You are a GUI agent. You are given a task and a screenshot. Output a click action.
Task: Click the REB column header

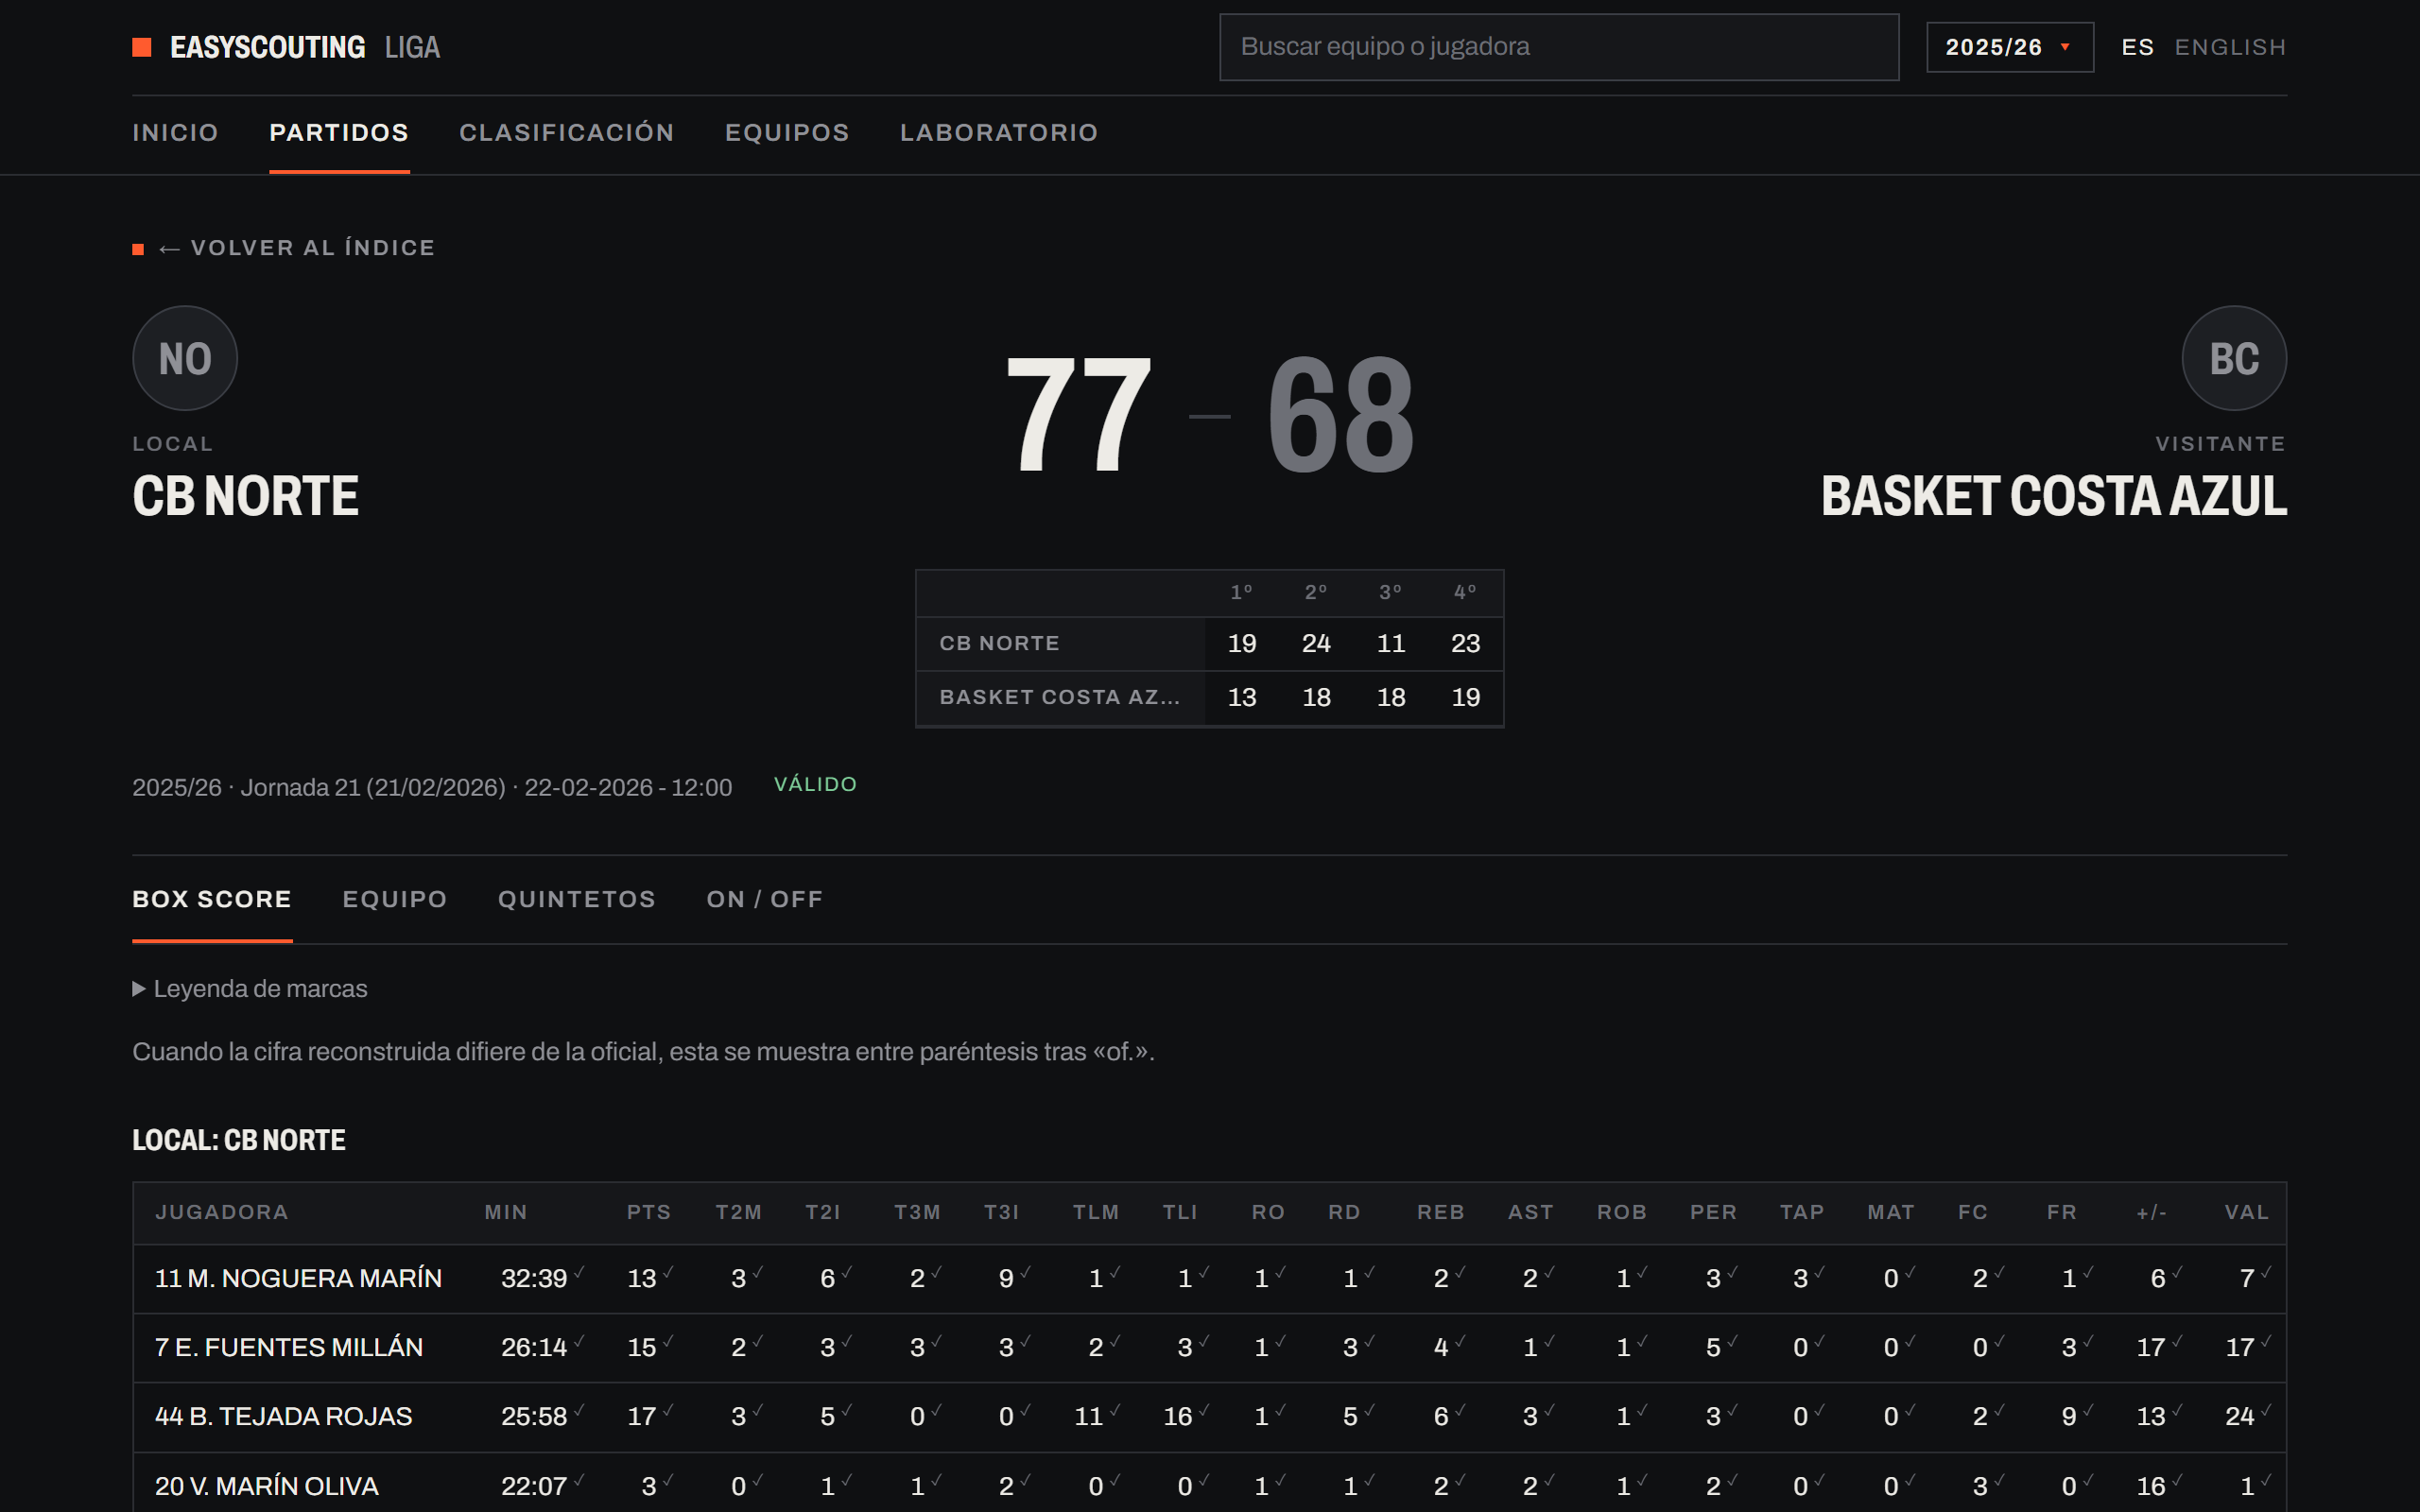click(1441, 1212)
